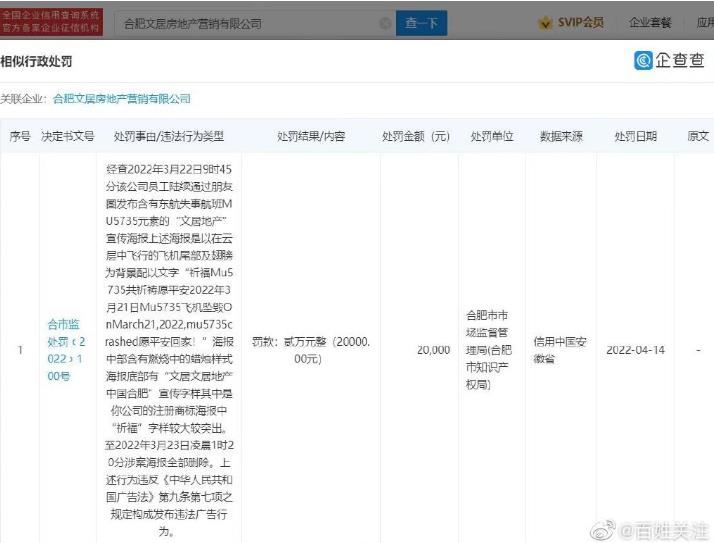Select 处罚事由/违法行为类型 column header
Screen dimensions: 714x543
169,136
